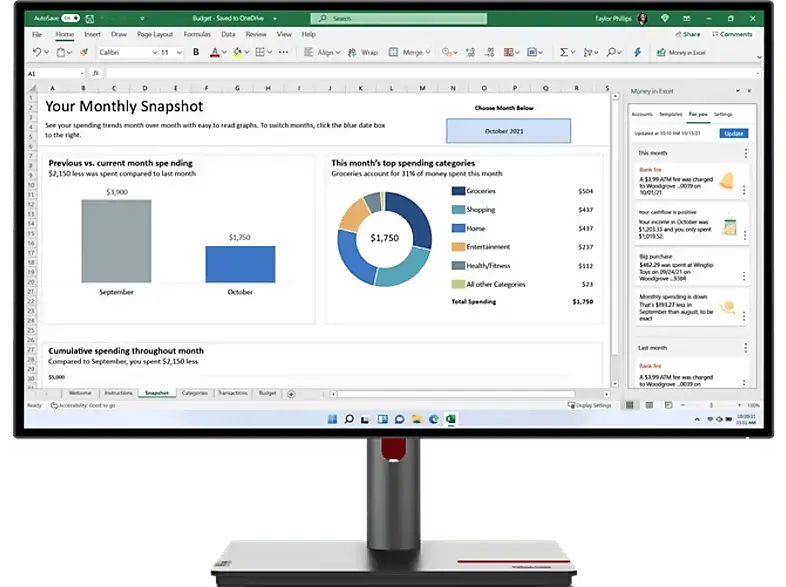Viewport: 786px width, 587px height.
Task: Click the Borders grid icon
Action: tap(260, 52)
